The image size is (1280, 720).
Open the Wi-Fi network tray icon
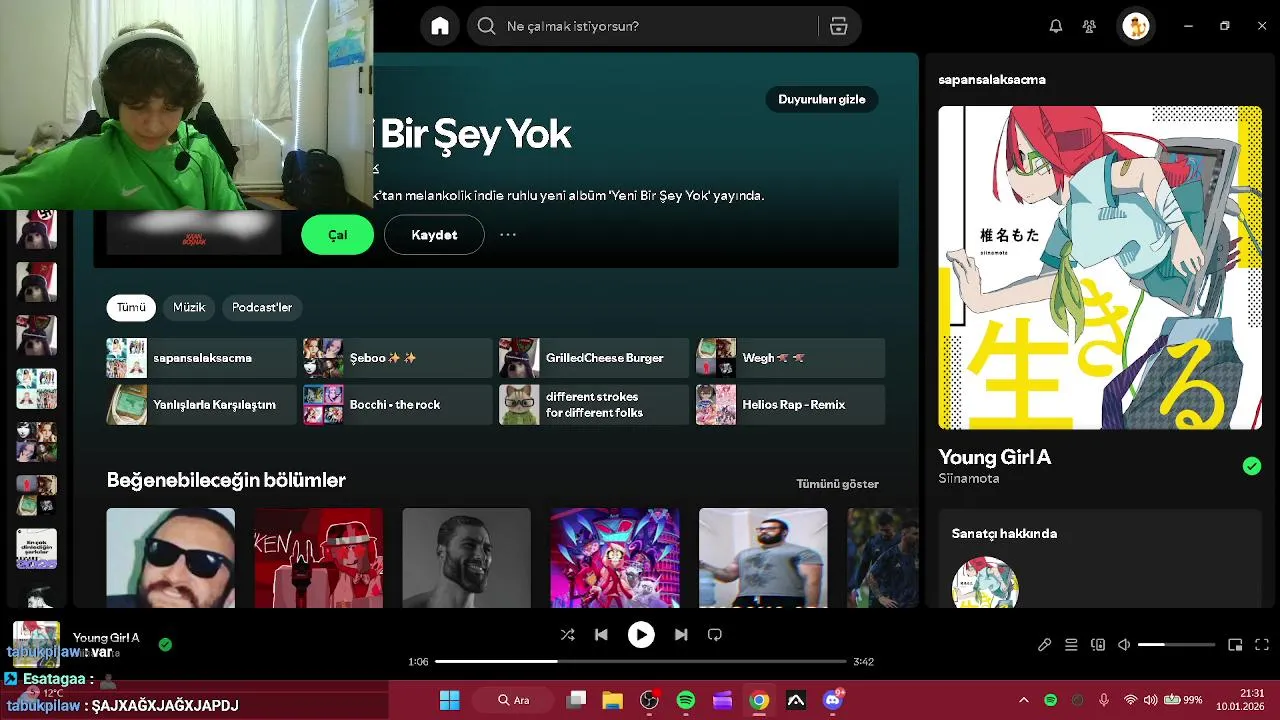click(x=1131, y=700)
